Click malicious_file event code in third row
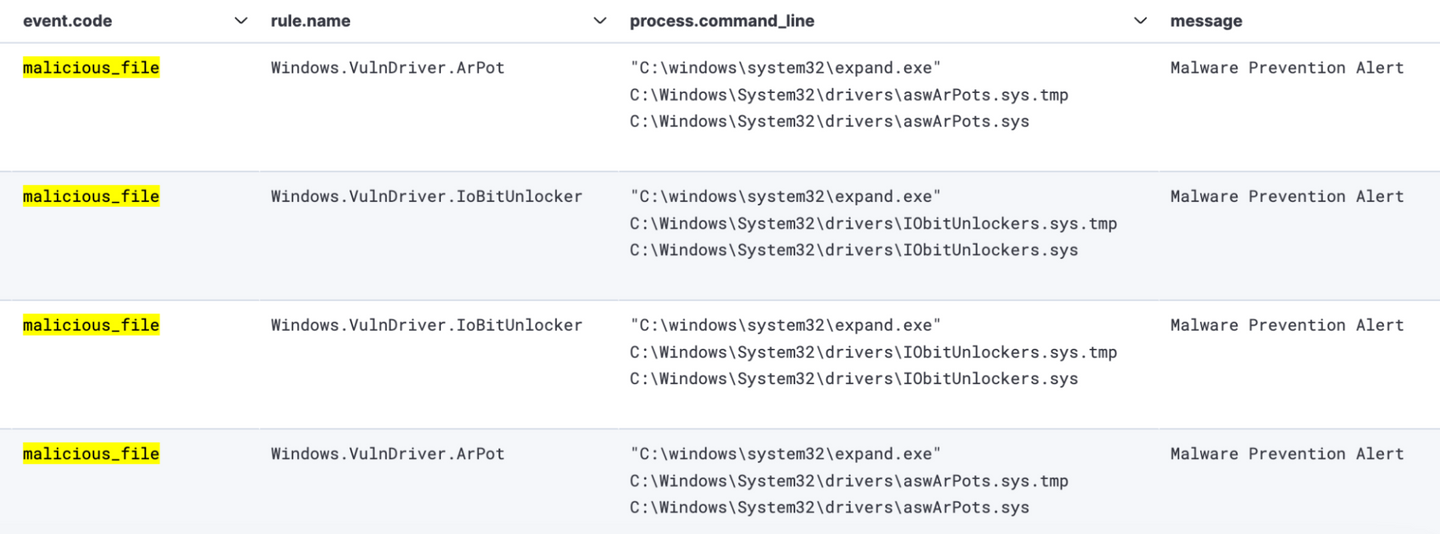This screenshot has width=1440, height=534. click(91, 325)
